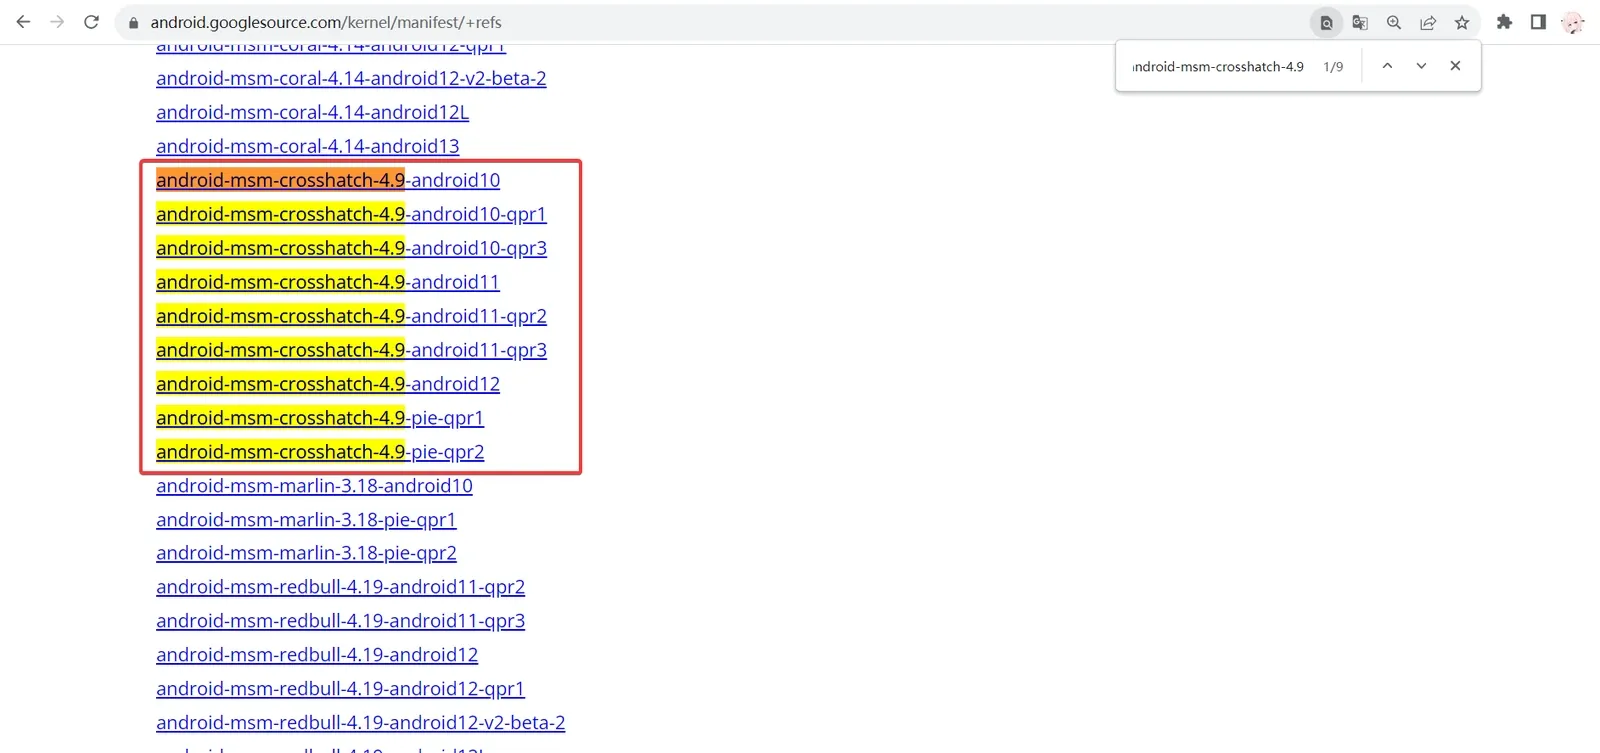Open the Extensions puzzle menu

click(x=1504, y=22)
